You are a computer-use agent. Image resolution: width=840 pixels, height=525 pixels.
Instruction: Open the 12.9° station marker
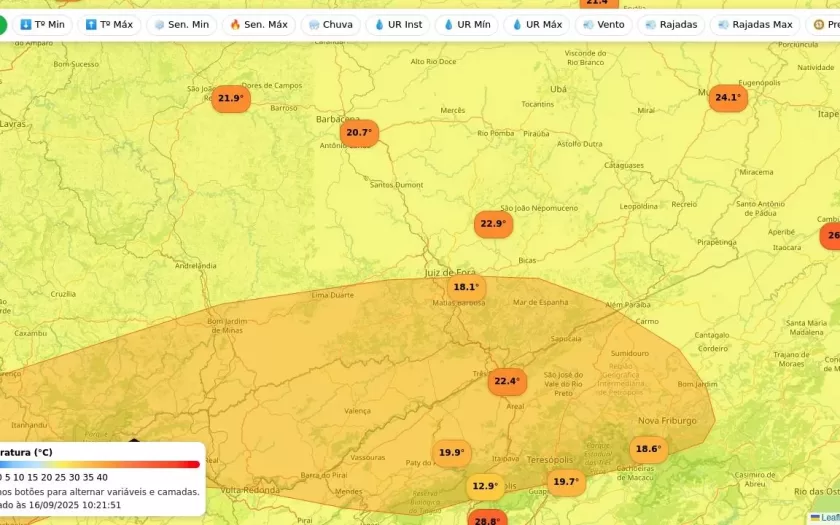coord(485,487)
